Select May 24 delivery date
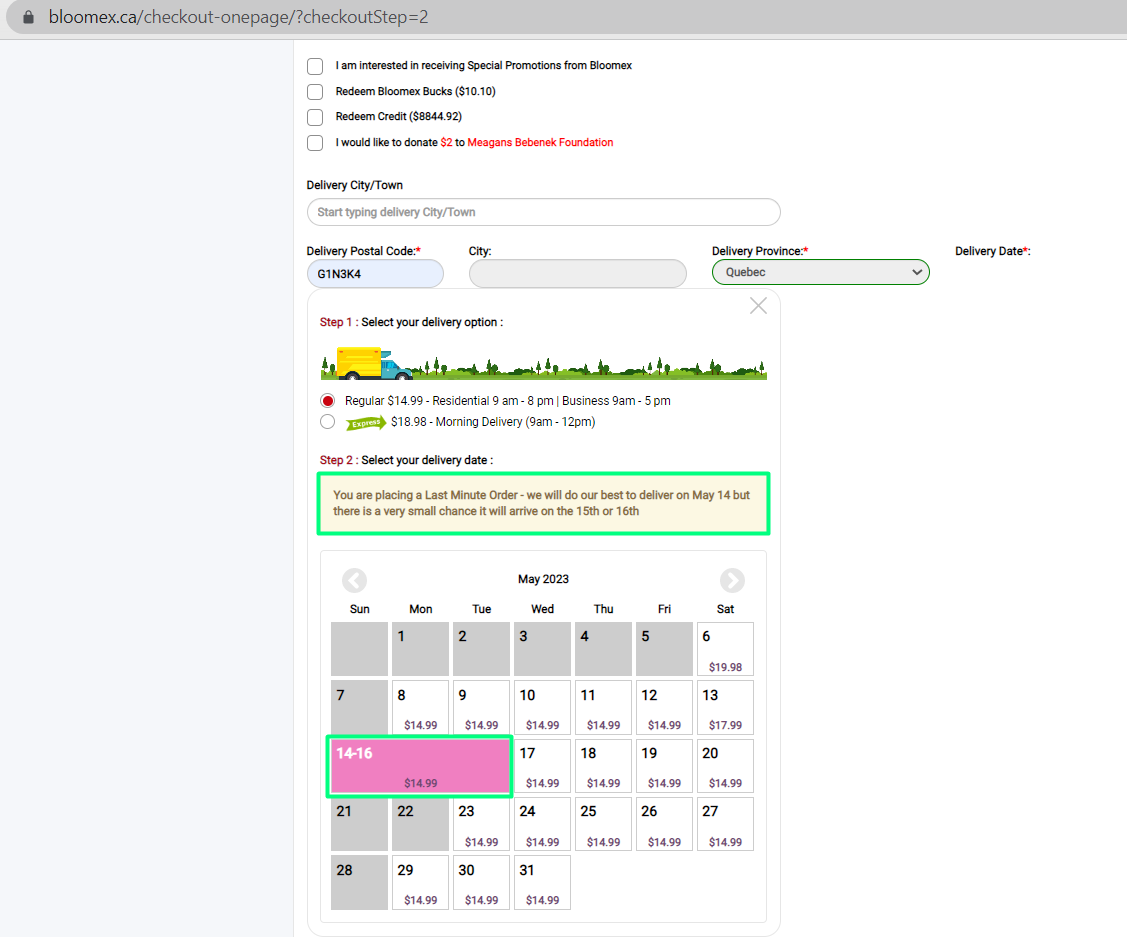Viewport: 1127px width, 937px height. pyautogui.click(x=543, y=824)
